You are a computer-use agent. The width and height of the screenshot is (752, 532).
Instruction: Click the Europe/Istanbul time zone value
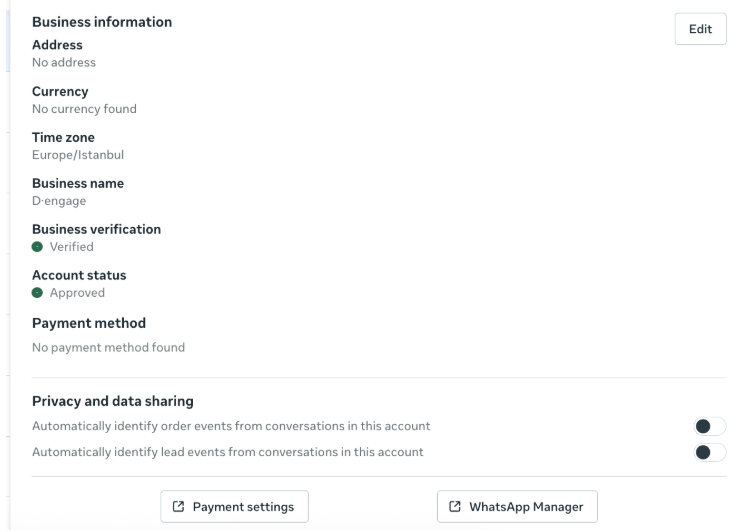tap(78, 155)
